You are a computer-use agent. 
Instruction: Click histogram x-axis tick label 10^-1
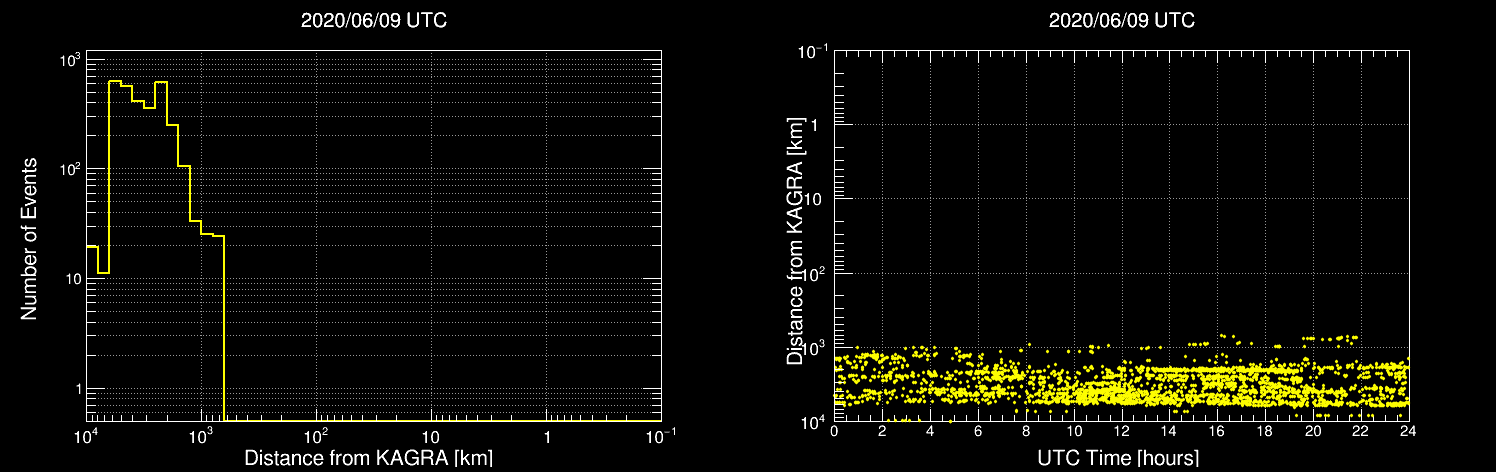(x=661, y=436)
